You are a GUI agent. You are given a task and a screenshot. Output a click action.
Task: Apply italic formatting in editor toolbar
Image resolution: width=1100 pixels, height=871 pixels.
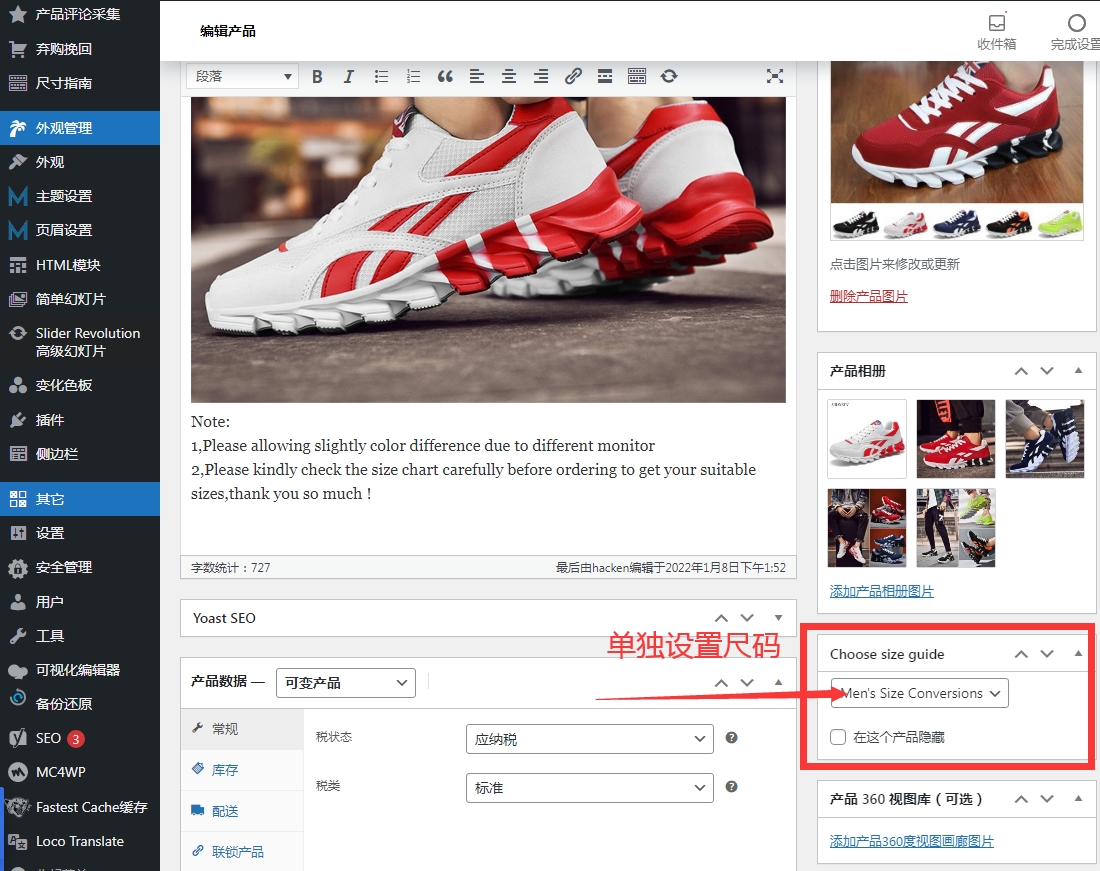click(x=349, y=76)
